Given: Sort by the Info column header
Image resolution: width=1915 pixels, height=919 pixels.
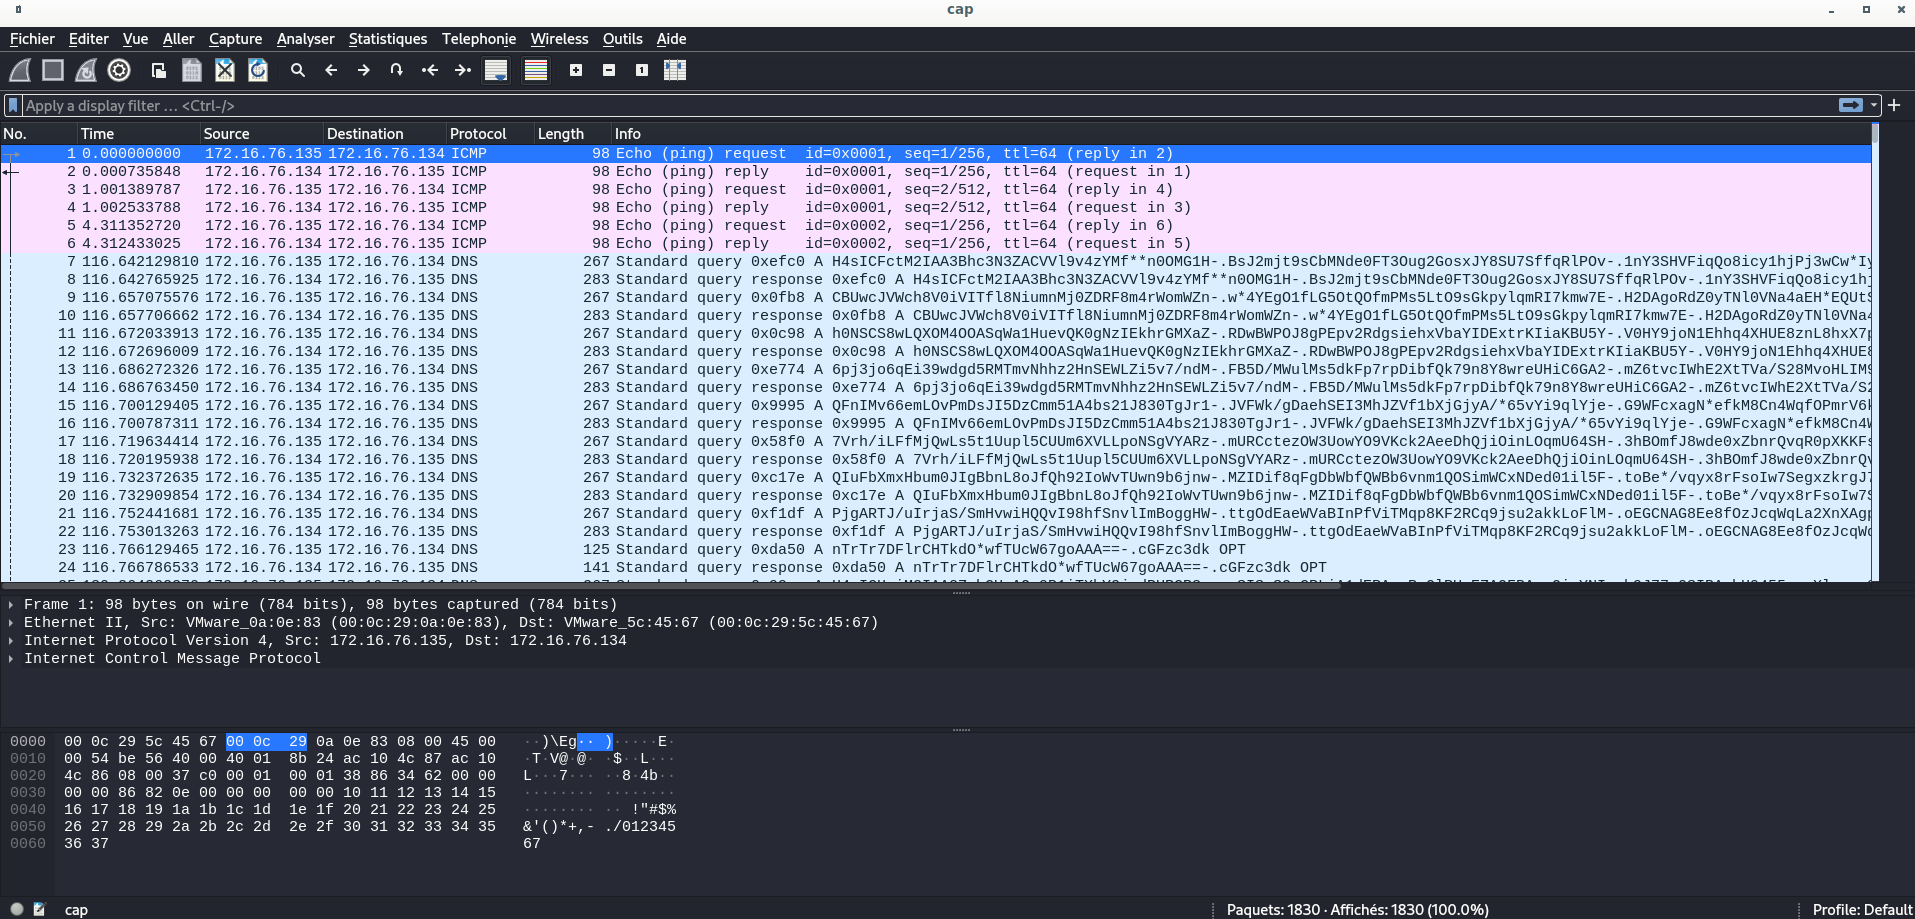Looking at the screenshot, I should point(1241,134).
